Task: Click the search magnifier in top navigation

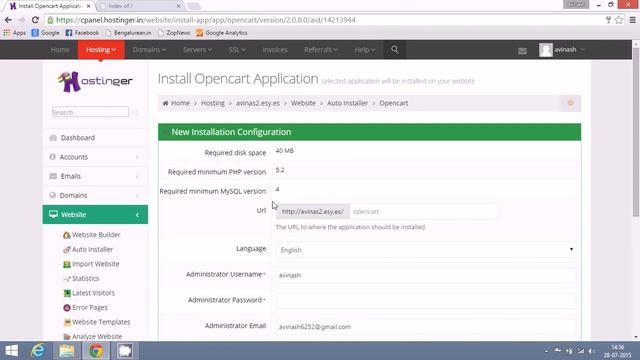Action: coord(395,49)
